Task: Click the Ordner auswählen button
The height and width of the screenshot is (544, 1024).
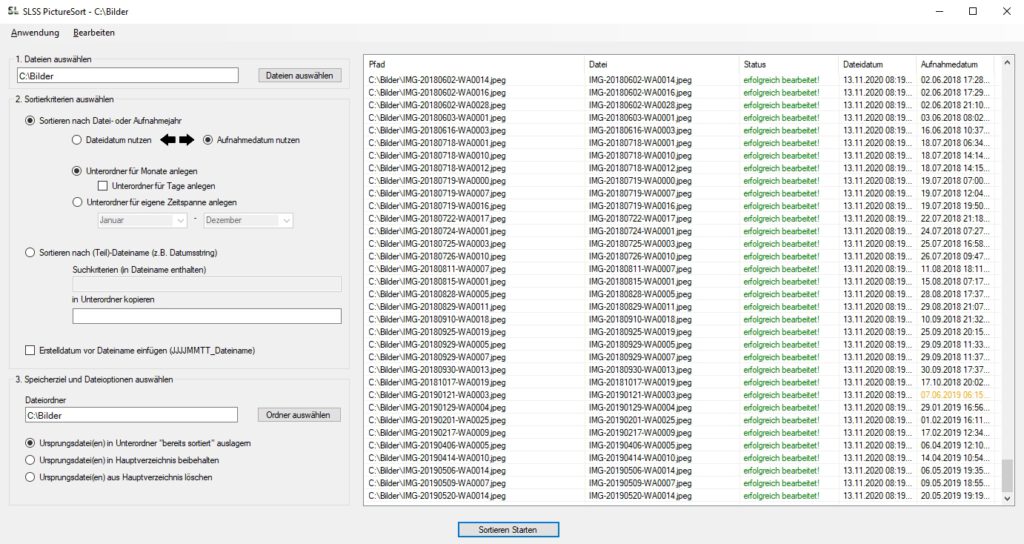Action: click(x=299, y=415)
